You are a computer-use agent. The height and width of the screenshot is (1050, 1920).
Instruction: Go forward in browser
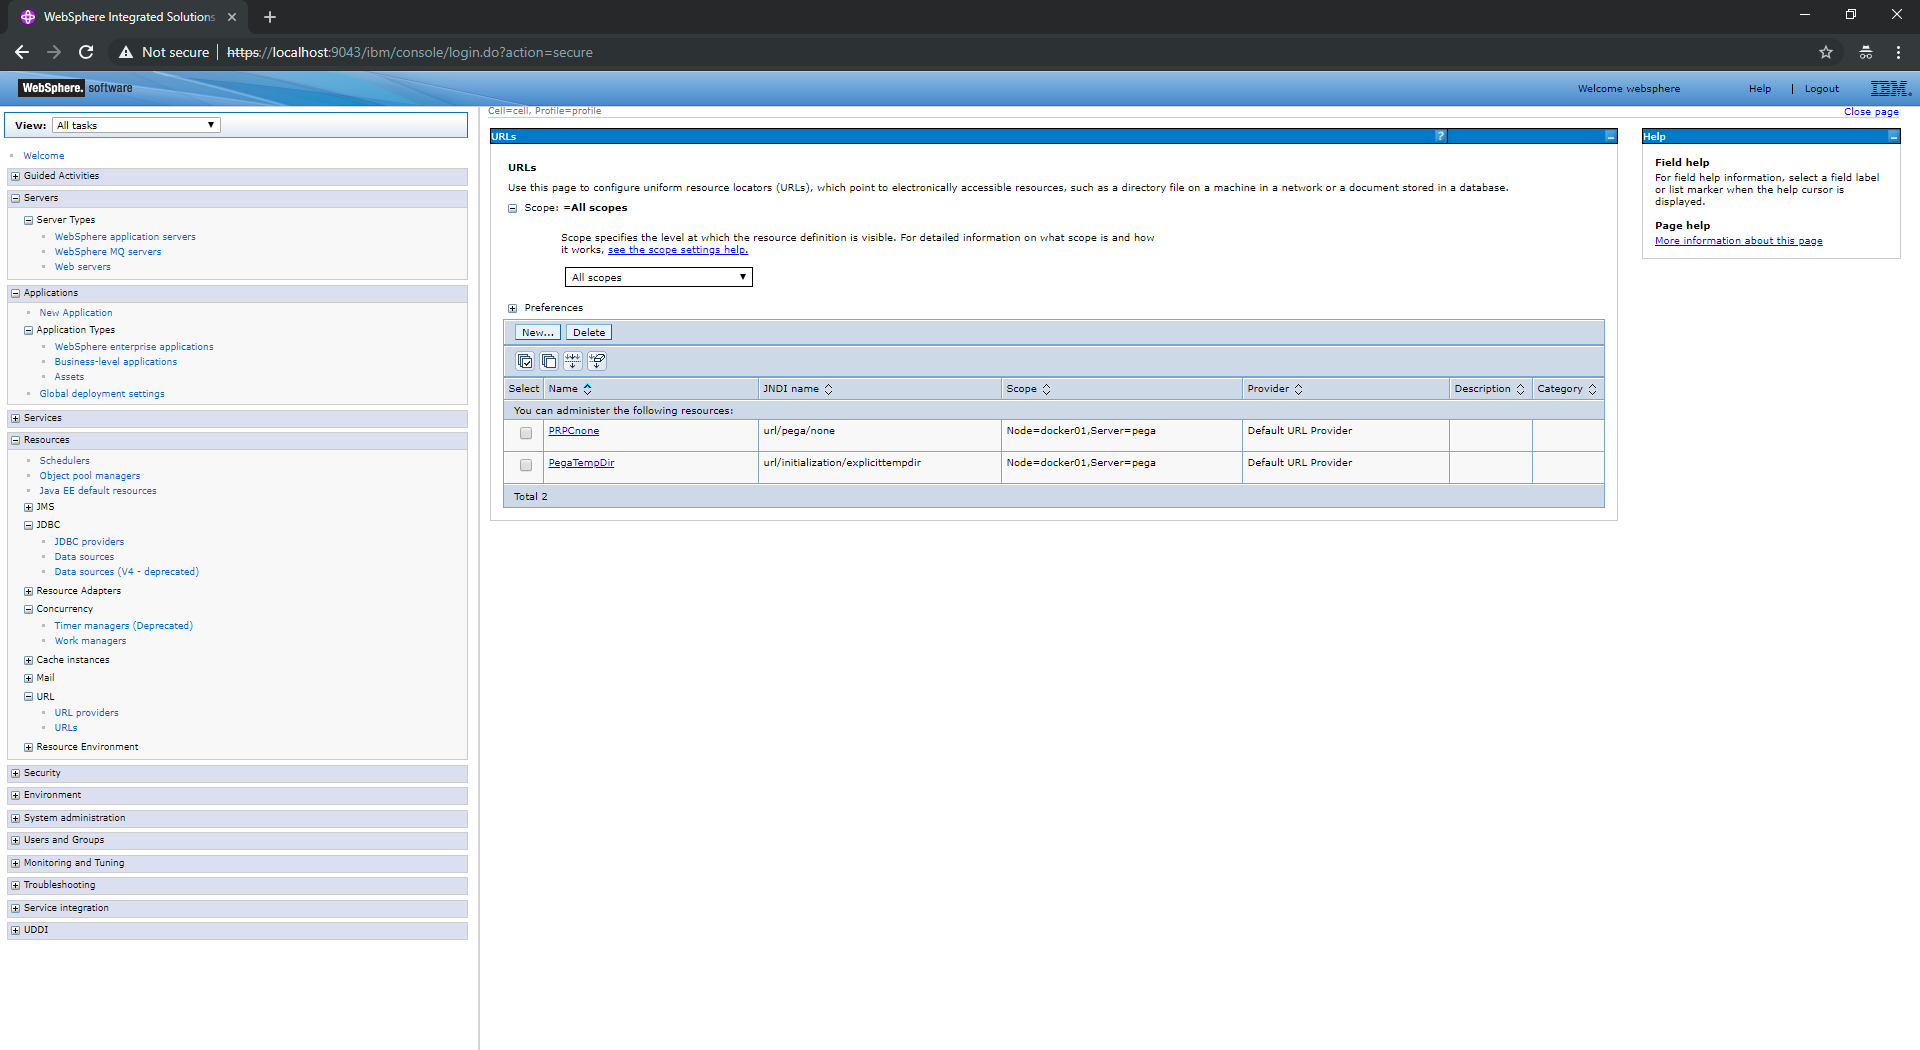54,52
